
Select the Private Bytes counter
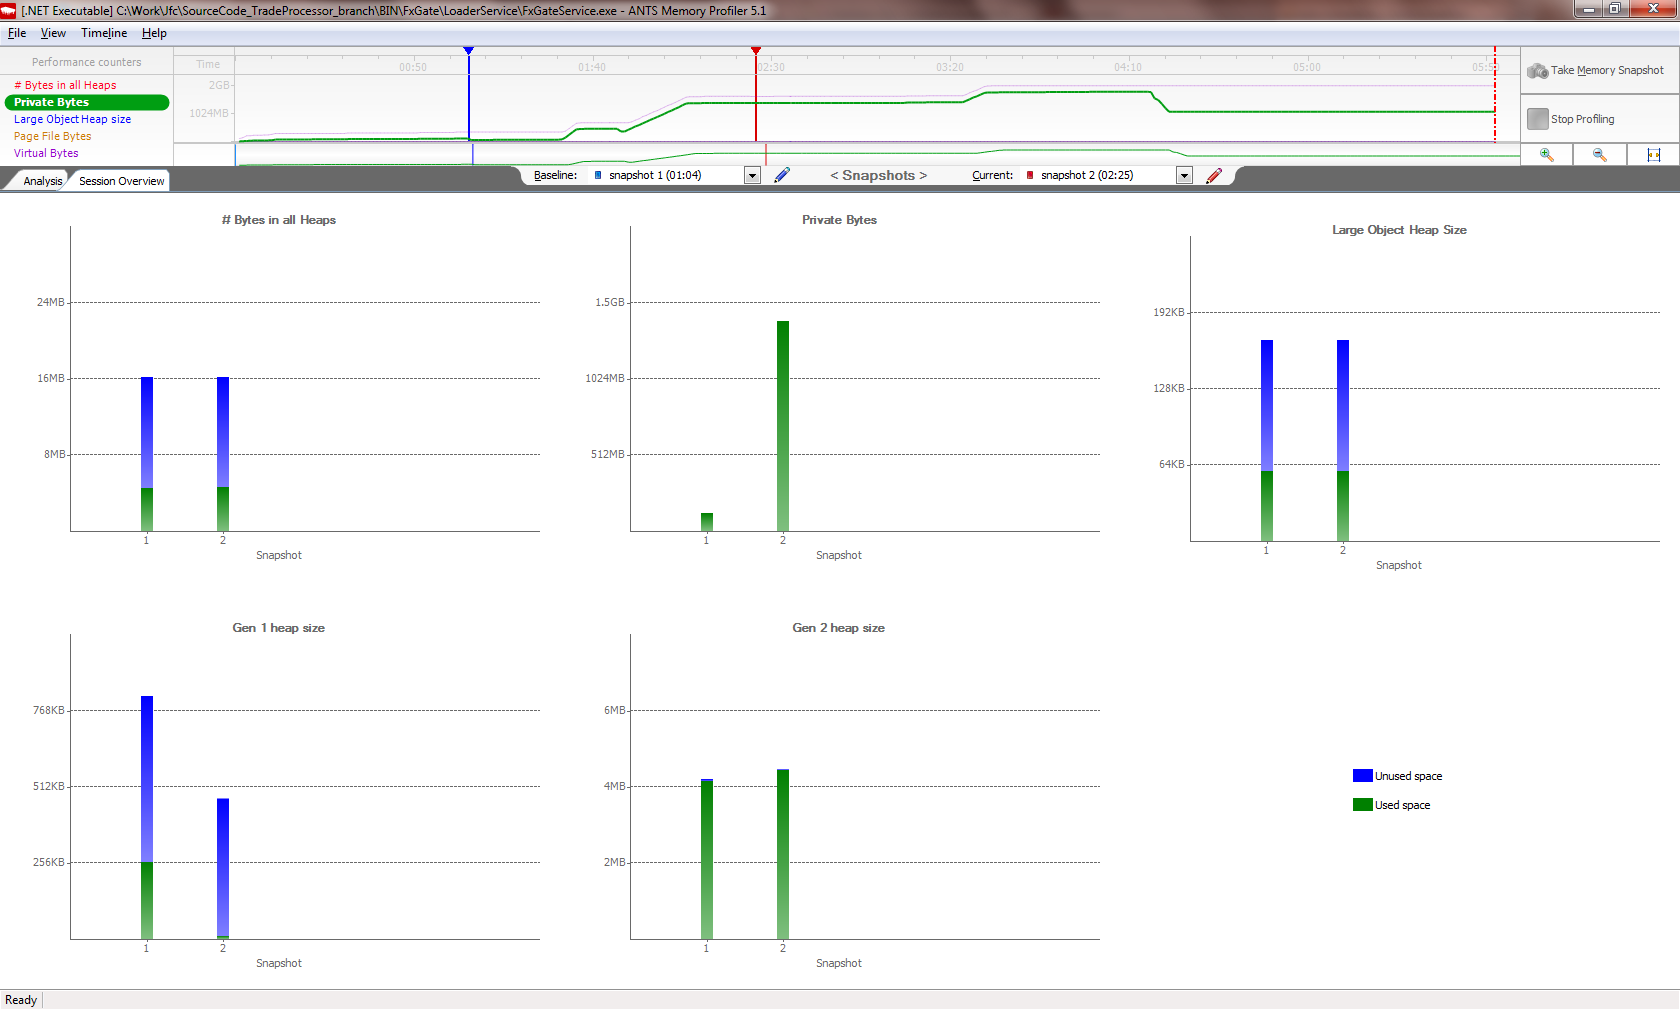(87, 102)
